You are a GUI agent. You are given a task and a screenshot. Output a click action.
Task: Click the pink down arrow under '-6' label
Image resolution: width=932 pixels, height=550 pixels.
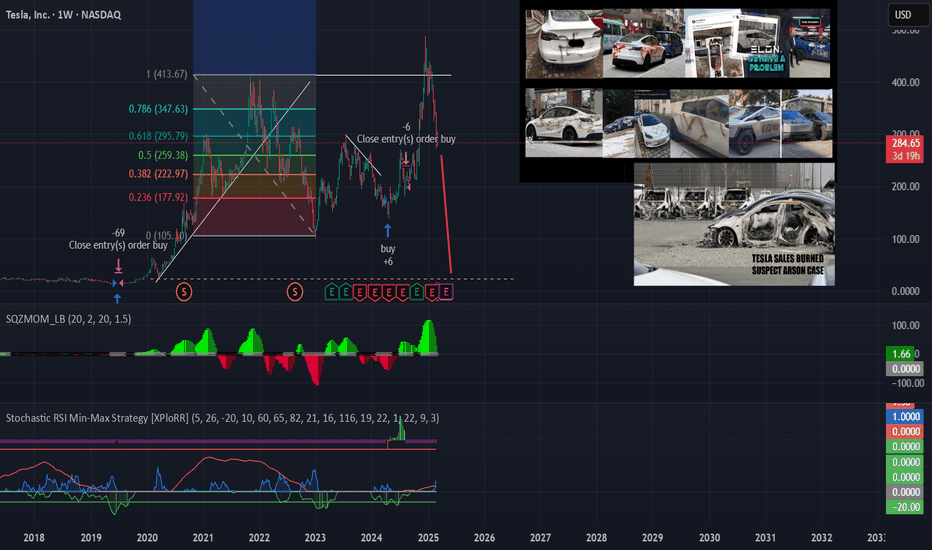(407, 159)
